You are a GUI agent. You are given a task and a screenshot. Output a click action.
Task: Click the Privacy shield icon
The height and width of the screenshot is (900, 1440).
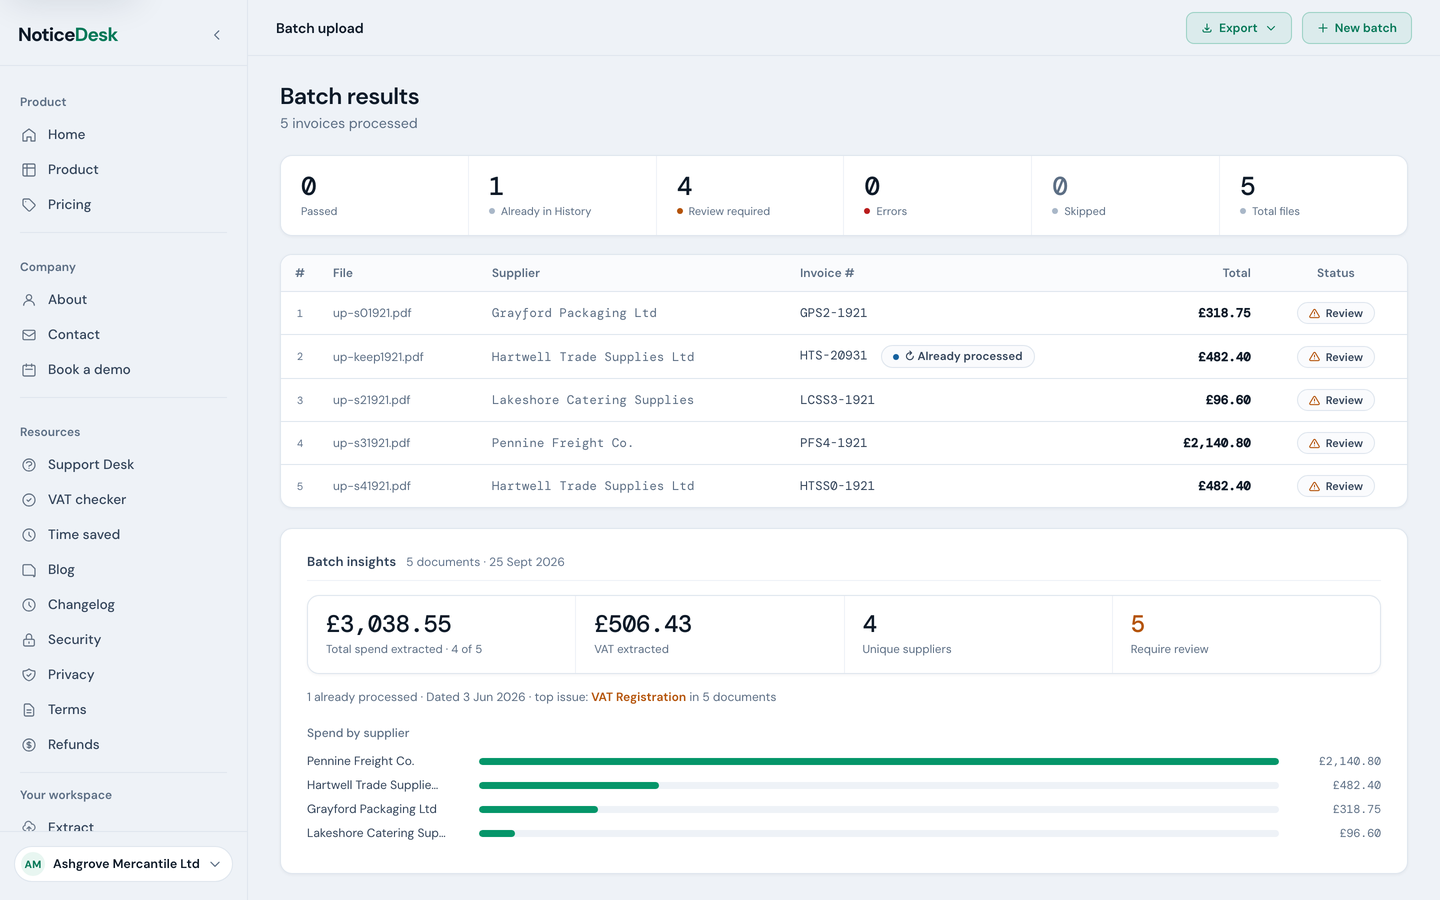(x=29, y=675)
